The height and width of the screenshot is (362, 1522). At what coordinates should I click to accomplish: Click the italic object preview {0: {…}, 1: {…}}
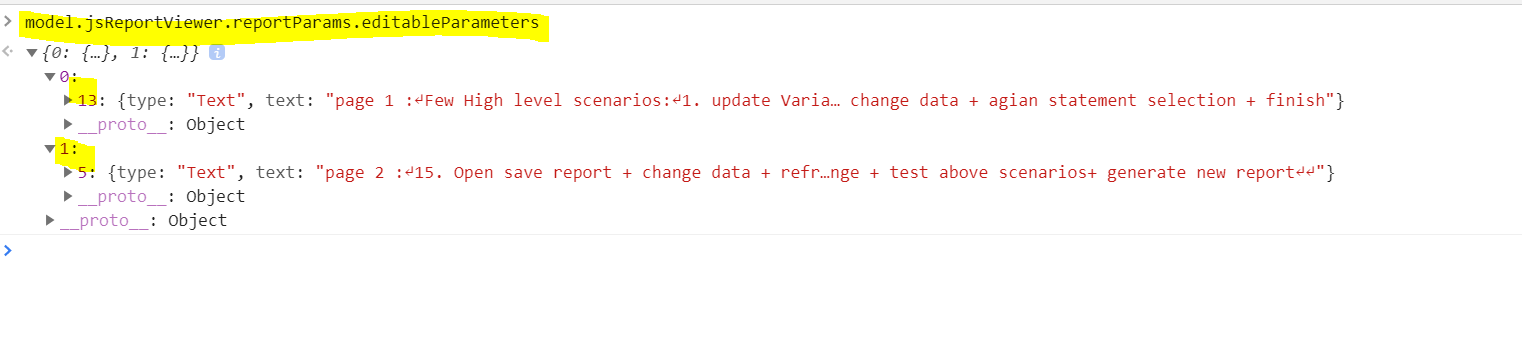tap(122, 52)
